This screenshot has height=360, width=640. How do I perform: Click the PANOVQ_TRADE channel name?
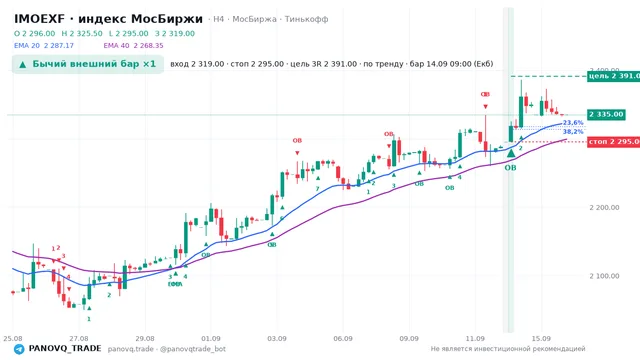64,349
